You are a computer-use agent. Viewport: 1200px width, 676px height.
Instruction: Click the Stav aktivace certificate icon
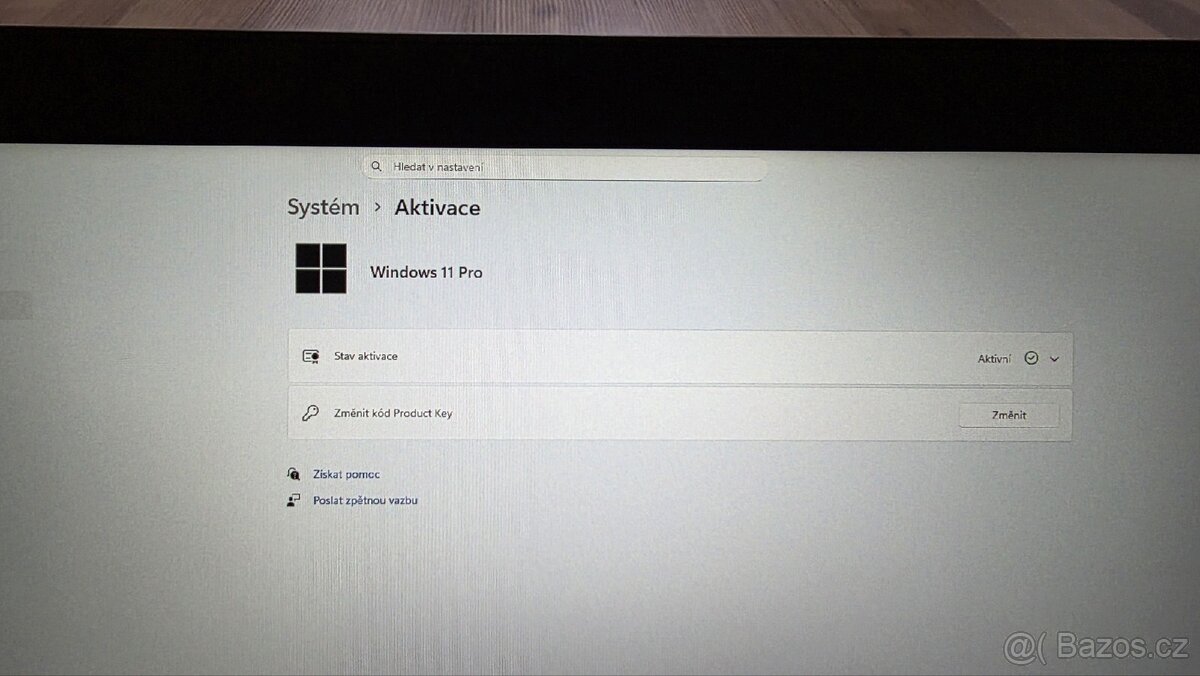tap(310, 356)
